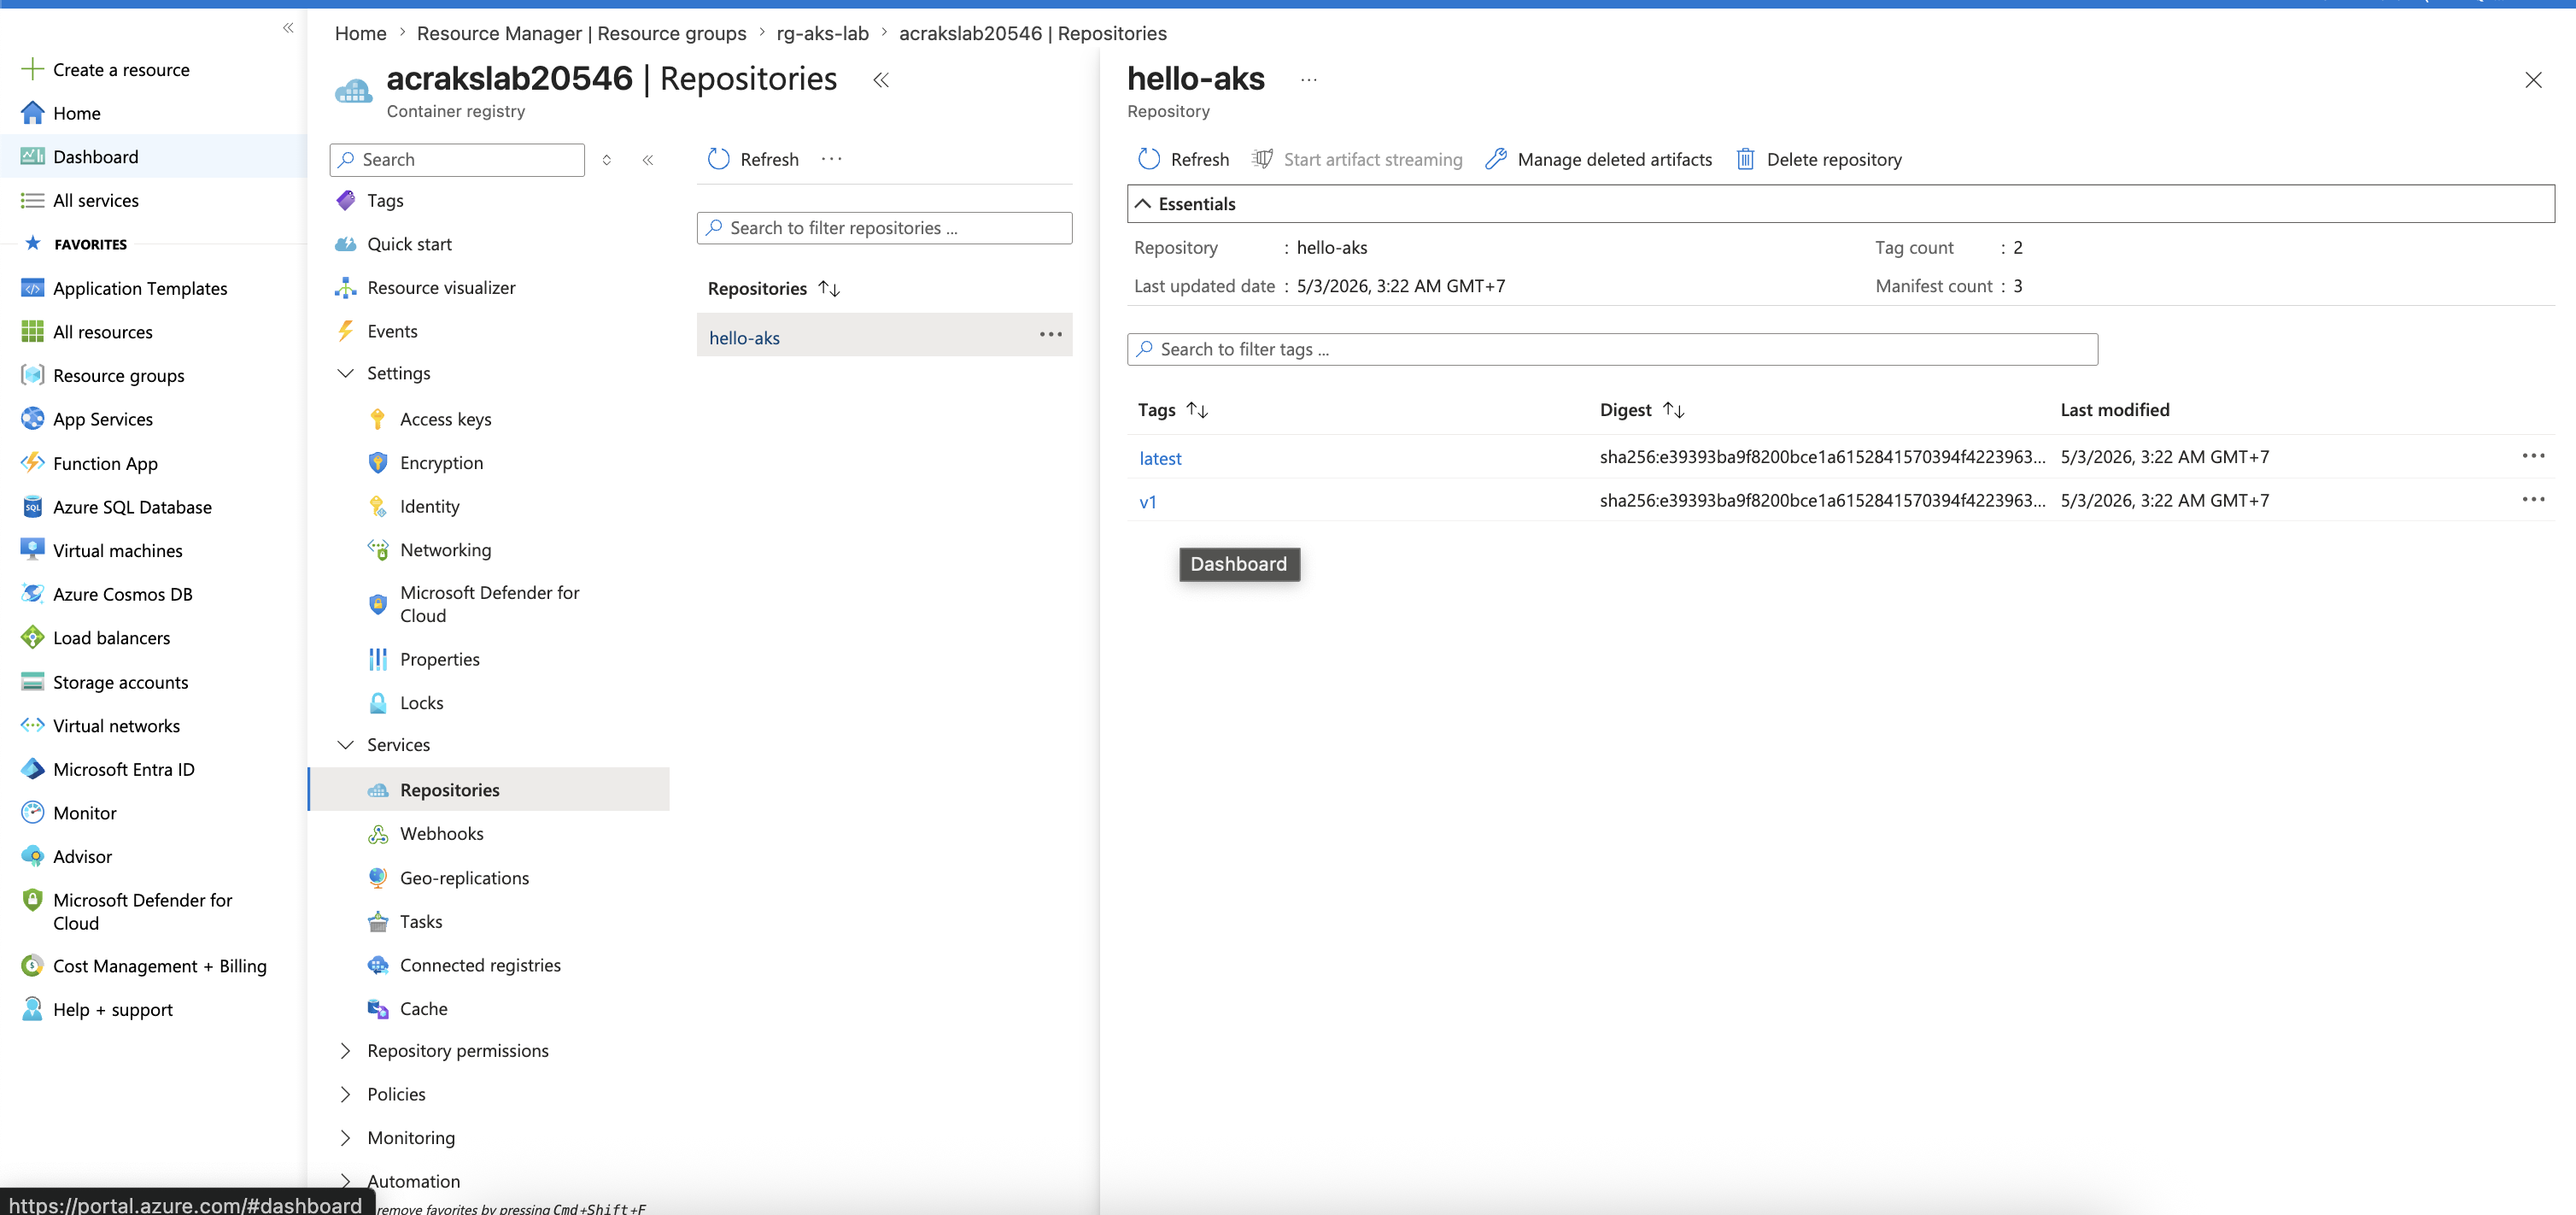Viewport: 2576px width, 1215px height.
Task: Open Advisor cloud icon
Action: tap(32, 856)
